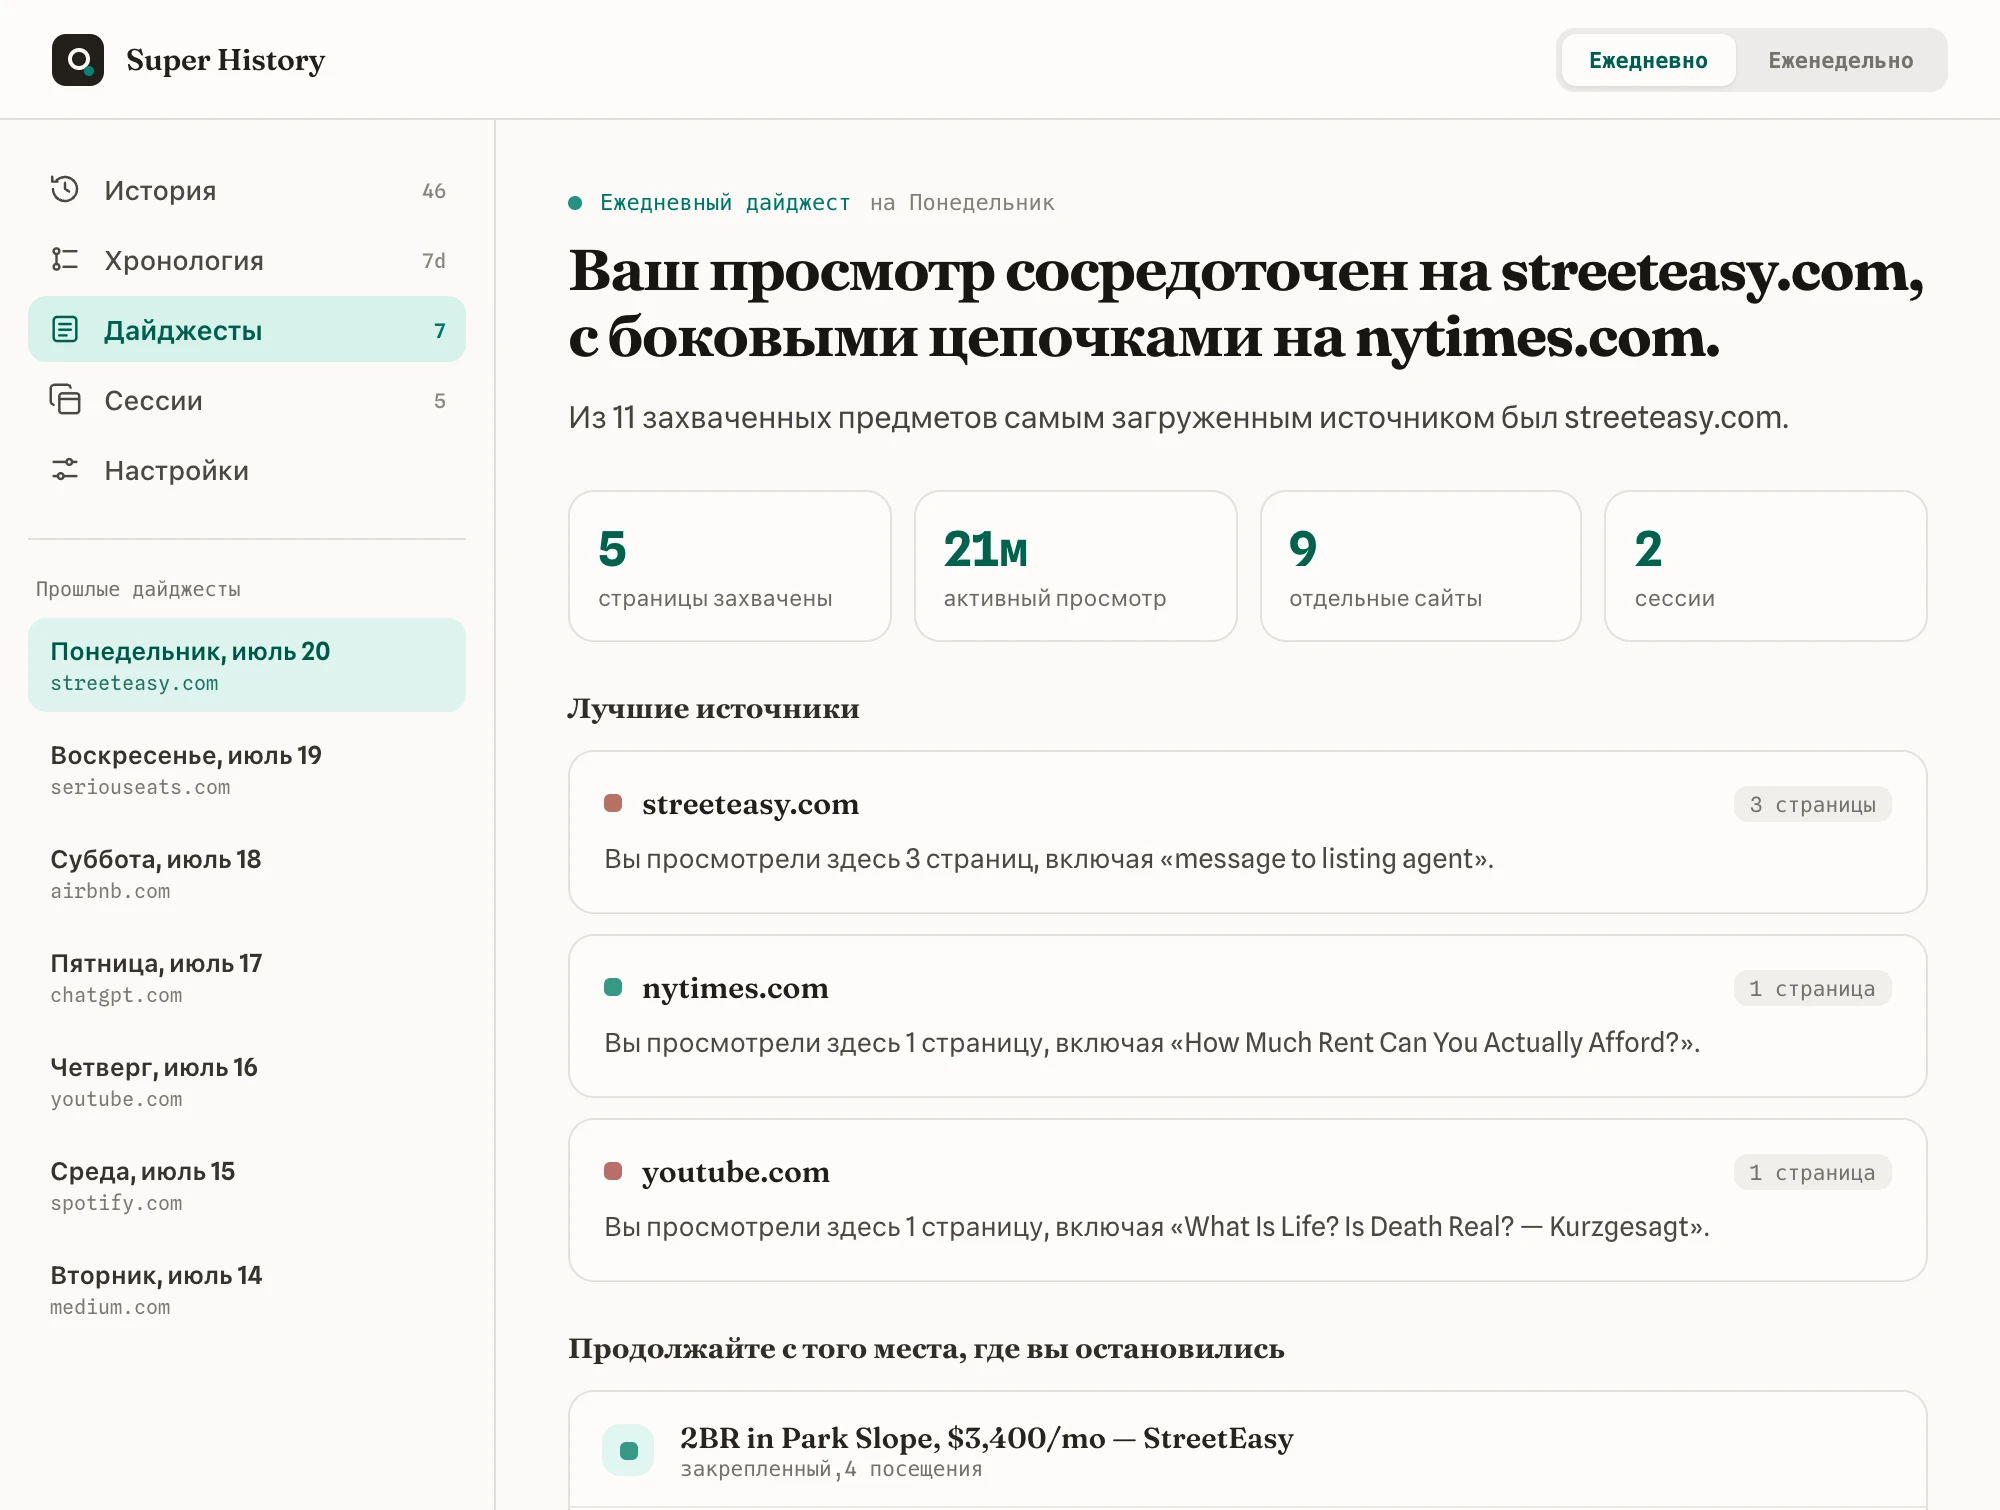This screenshot has width=2000, height=1510.
Task: Select the Понедельник, июль 20 digest
Action: pyautogui.click(x=247, y=665)
